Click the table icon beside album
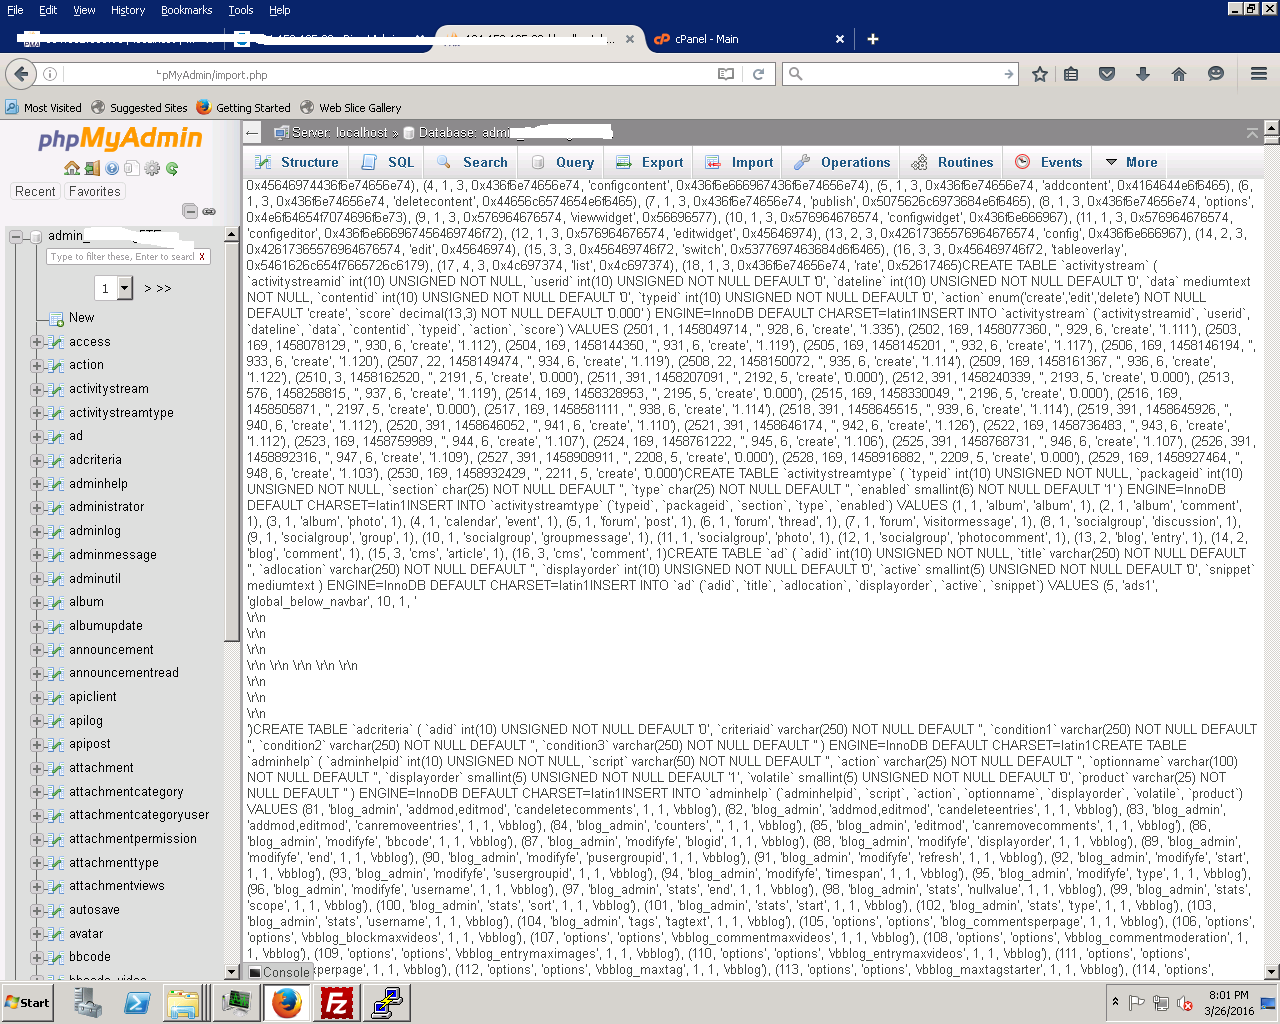 coord(55,602)
